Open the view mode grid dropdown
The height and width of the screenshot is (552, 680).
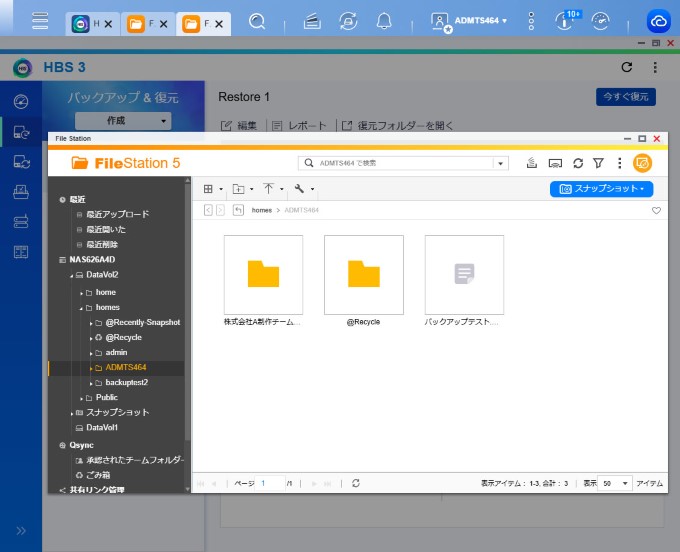click(x=213, y=189)
